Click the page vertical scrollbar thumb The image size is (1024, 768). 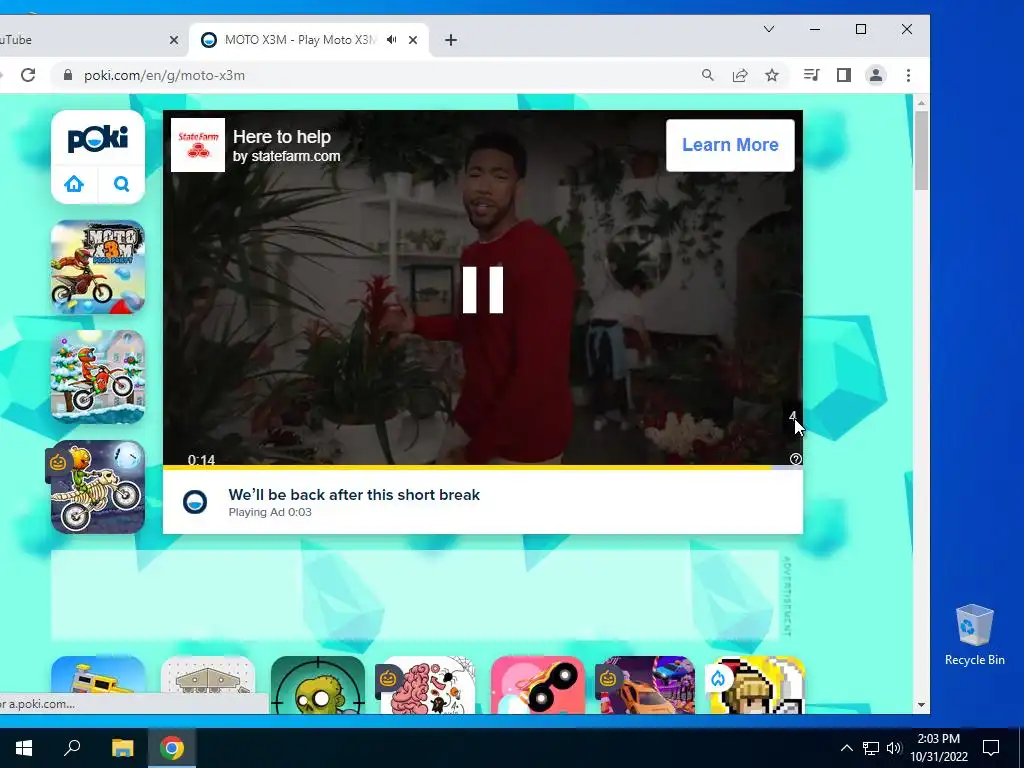[921, 151]
